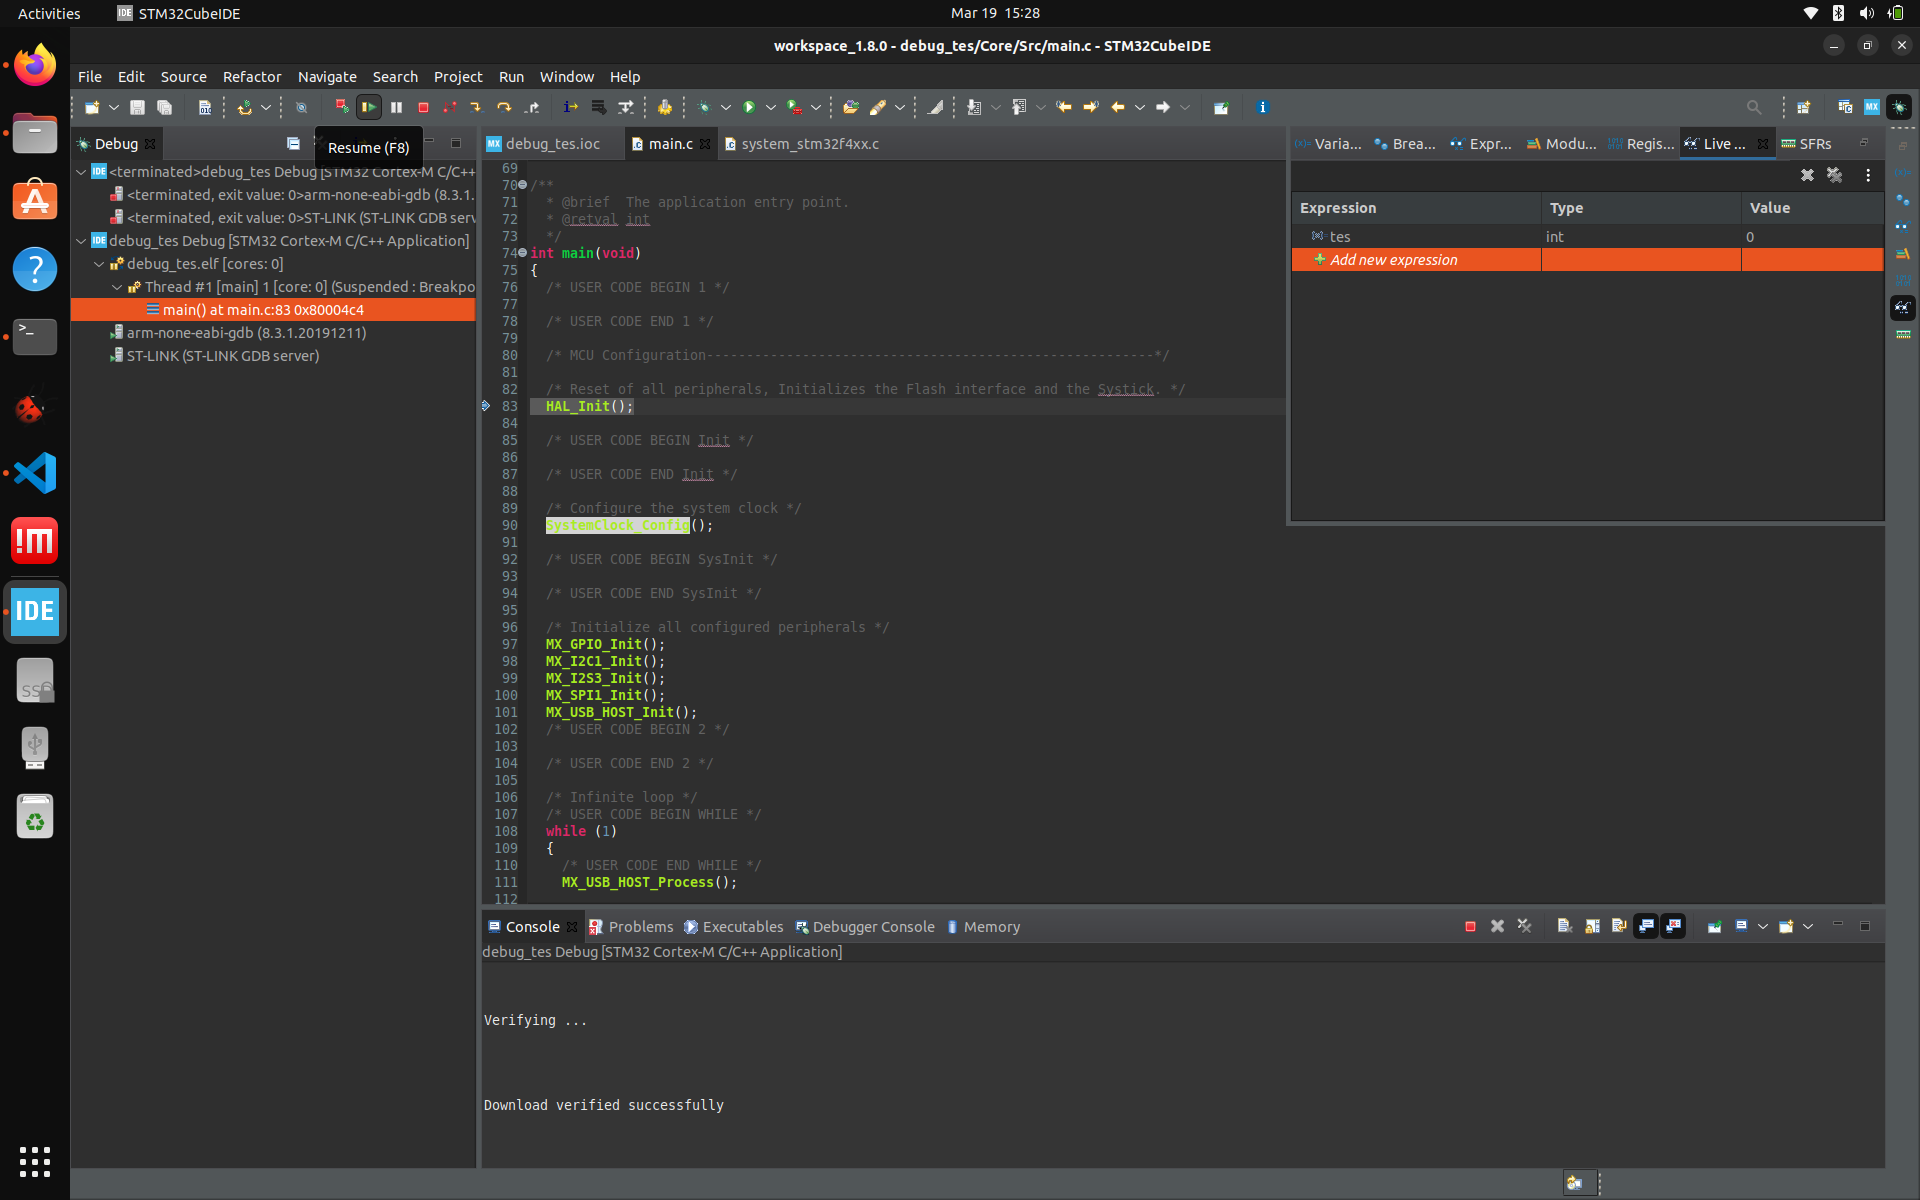Collapse terminated debug_tes Debug node
The image size is (1920, 1200).
click(81, 172)
